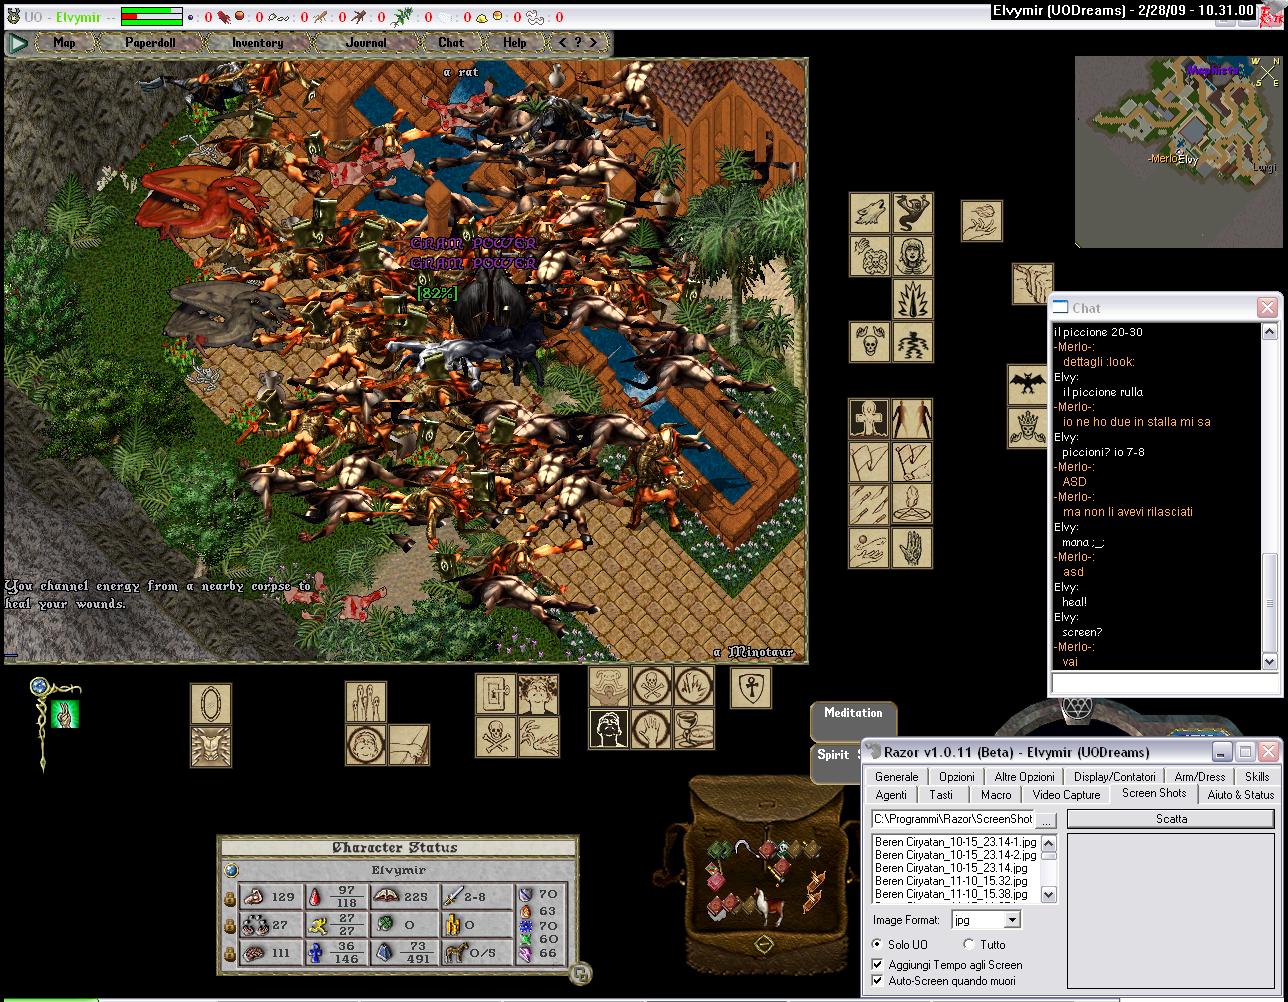Select the Tutto radio button
Viewport: 1288px width, 1002px height.
click(968, 944)
